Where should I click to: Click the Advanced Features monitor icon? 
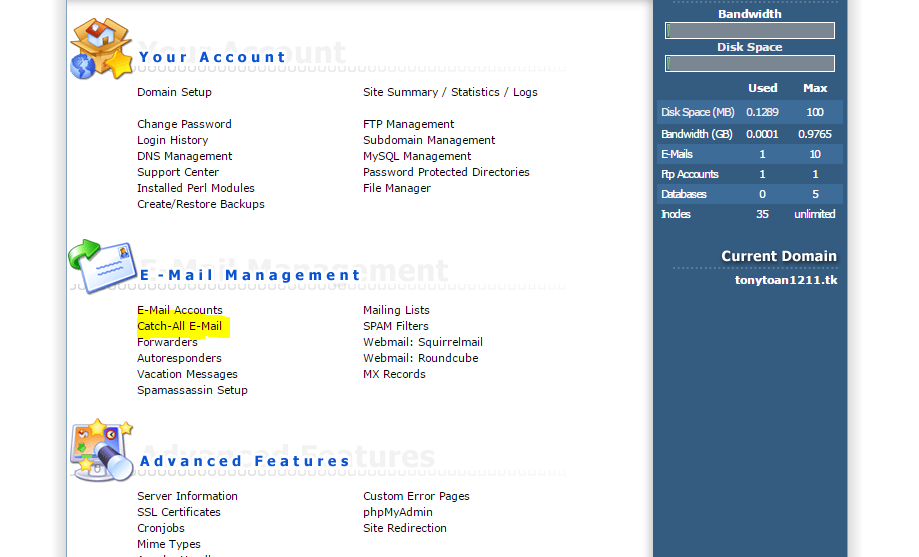(101, 452)
